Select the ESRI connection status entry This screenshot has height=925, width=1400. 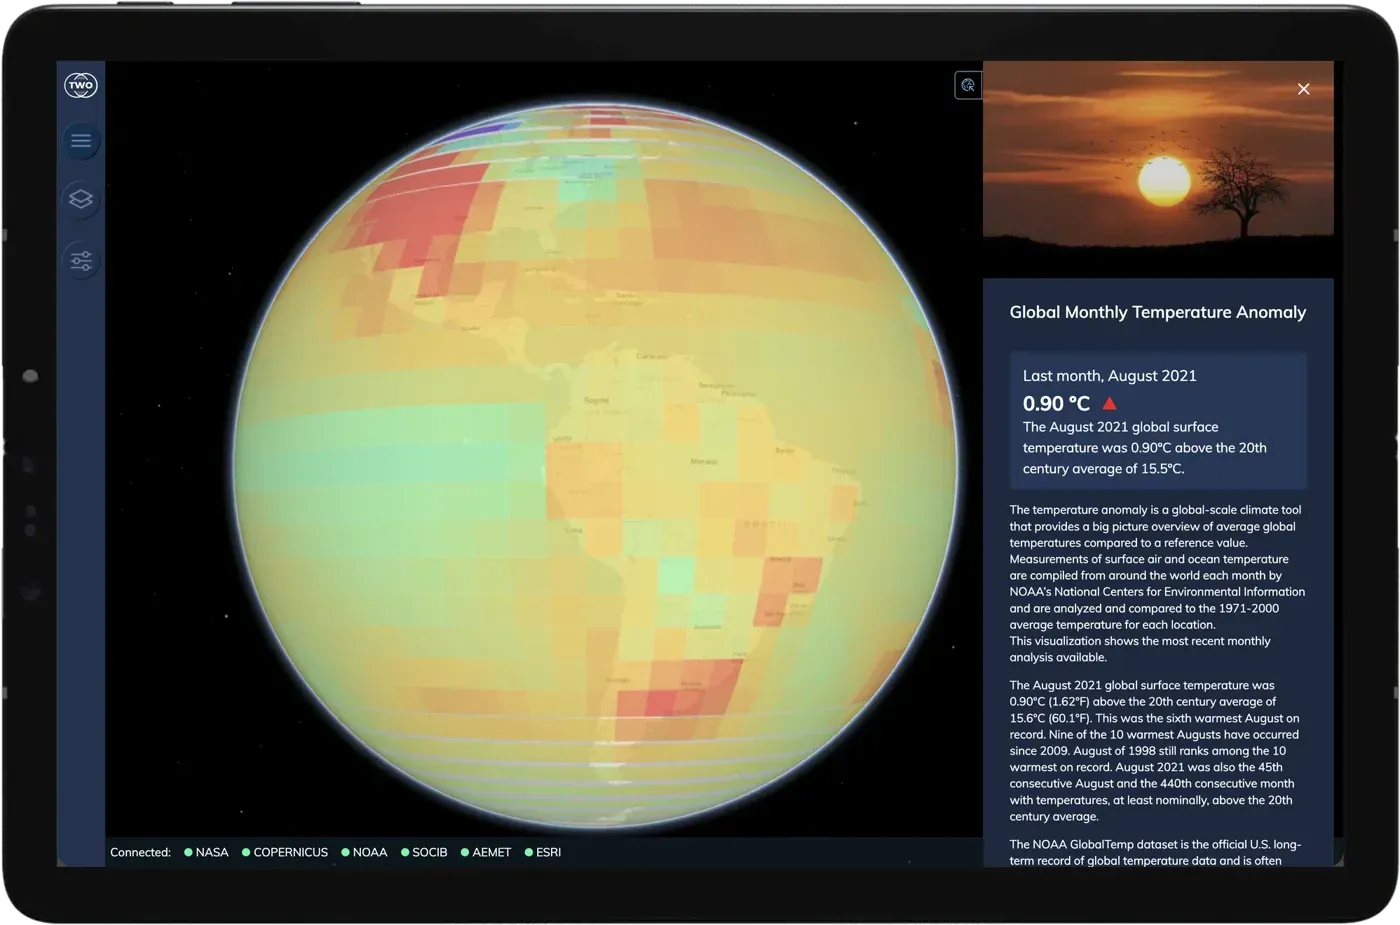(x=543, y=852)
